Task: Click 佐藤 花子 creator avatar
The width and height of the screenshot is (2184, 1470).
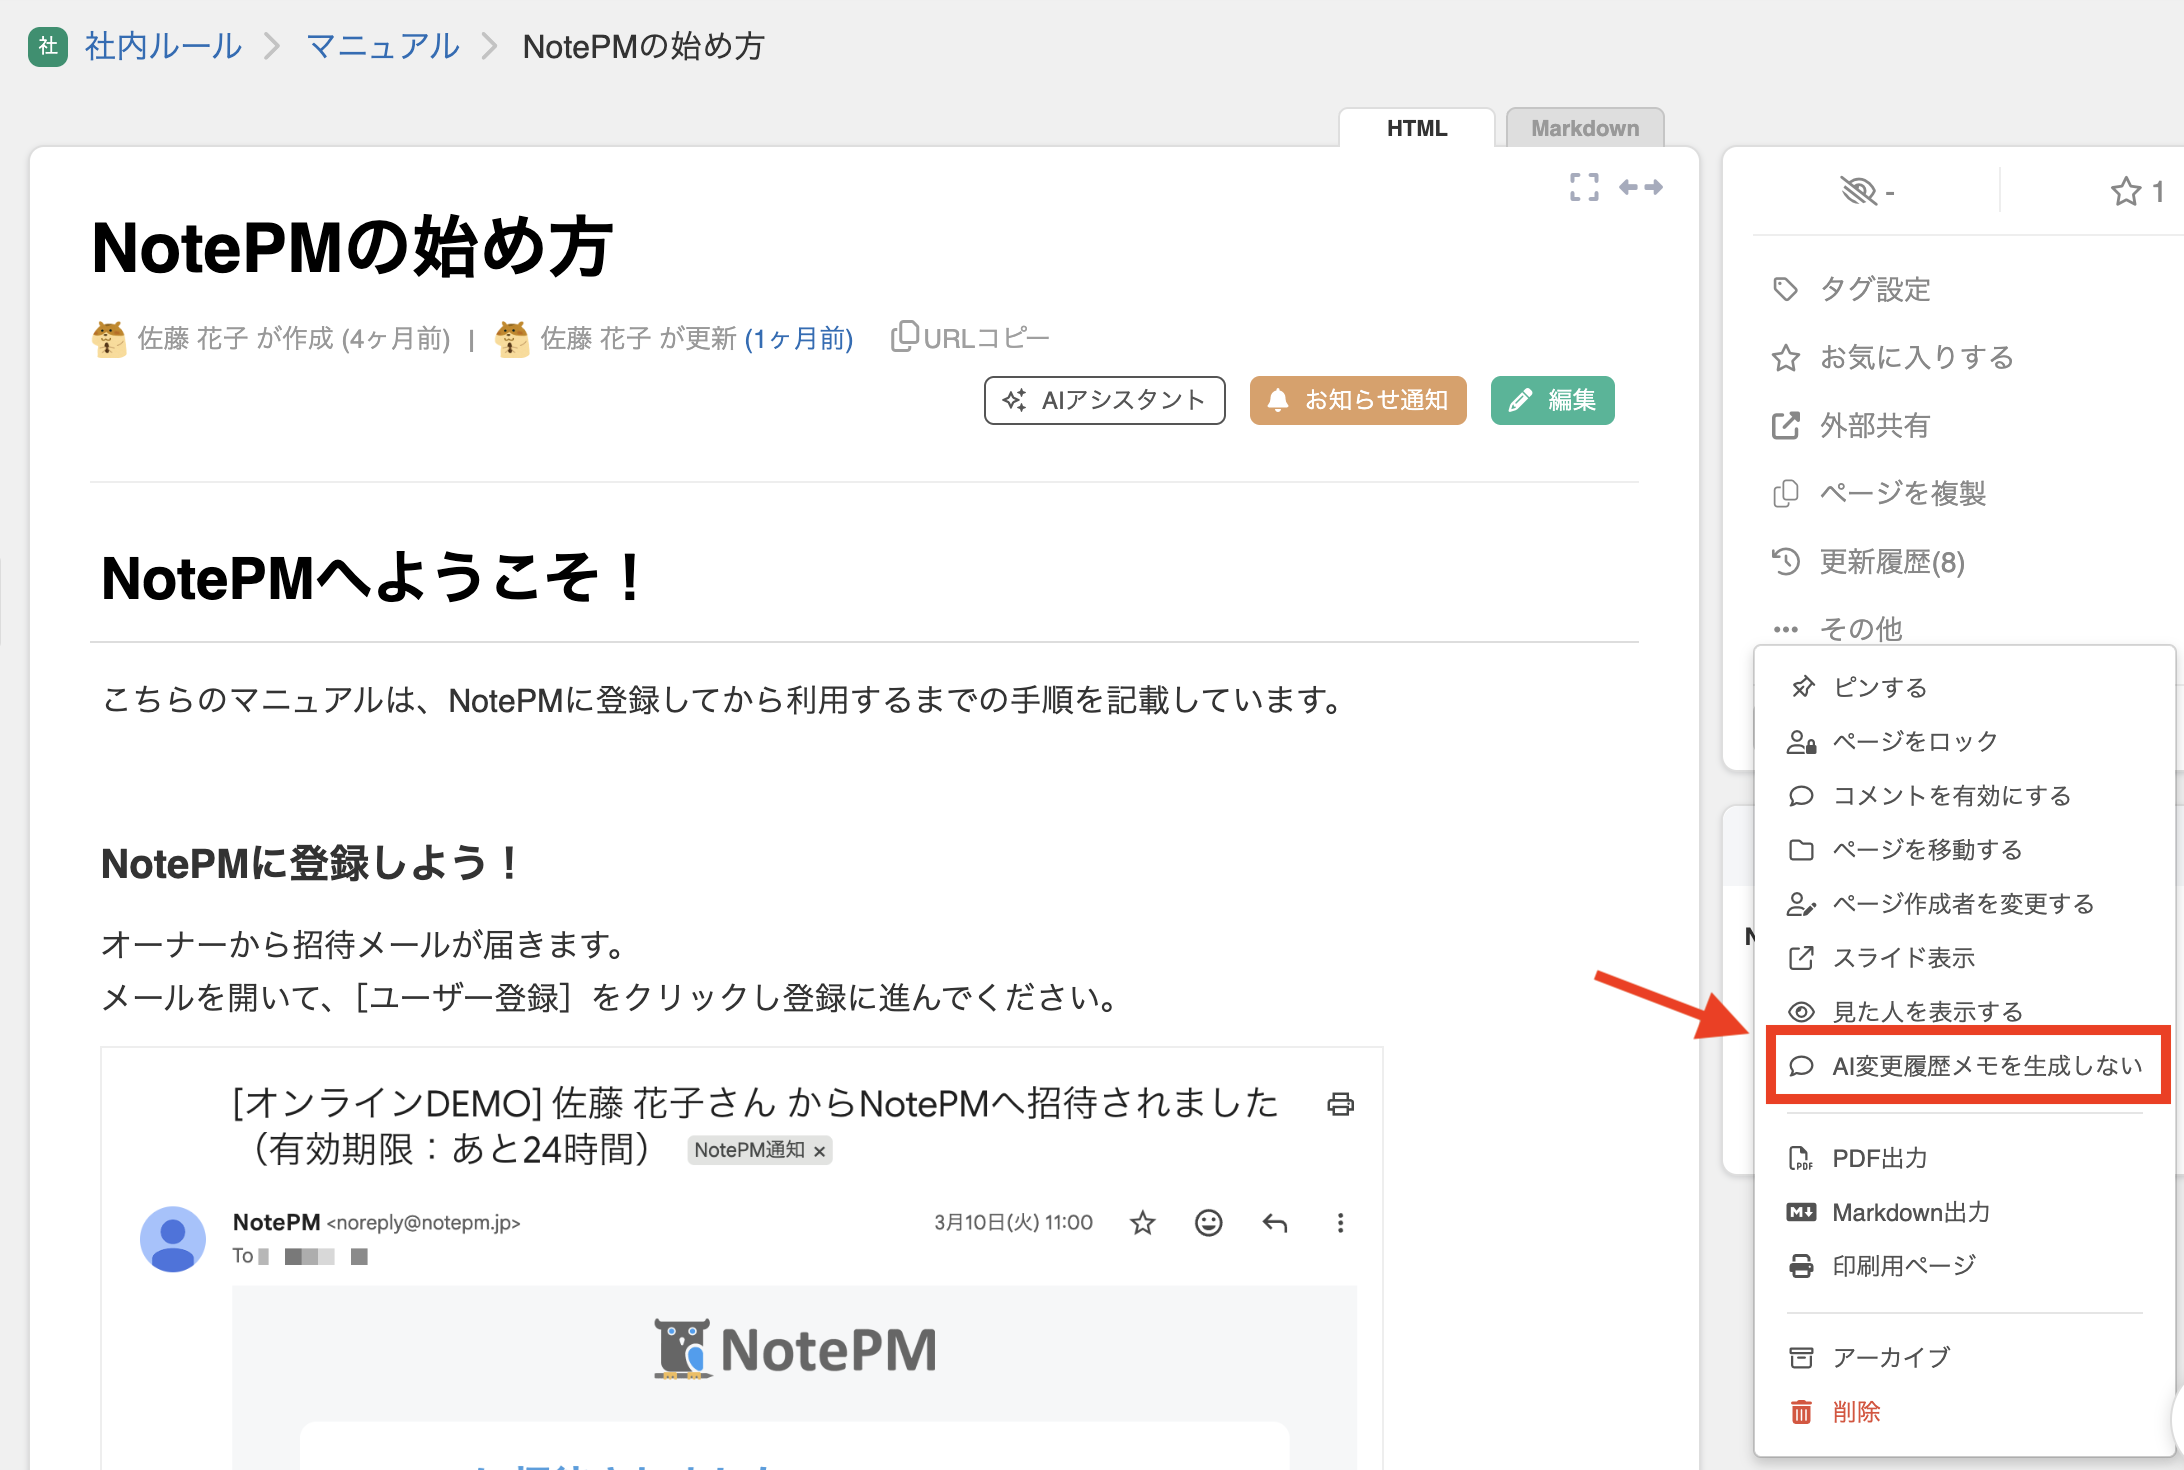Action: tap(109, 339)
